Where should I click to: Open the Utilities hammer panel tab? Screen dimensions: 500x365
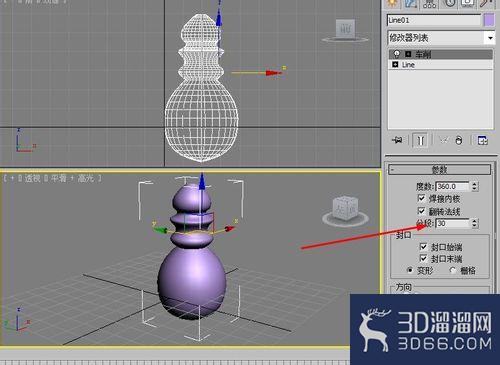coord(486,3)
